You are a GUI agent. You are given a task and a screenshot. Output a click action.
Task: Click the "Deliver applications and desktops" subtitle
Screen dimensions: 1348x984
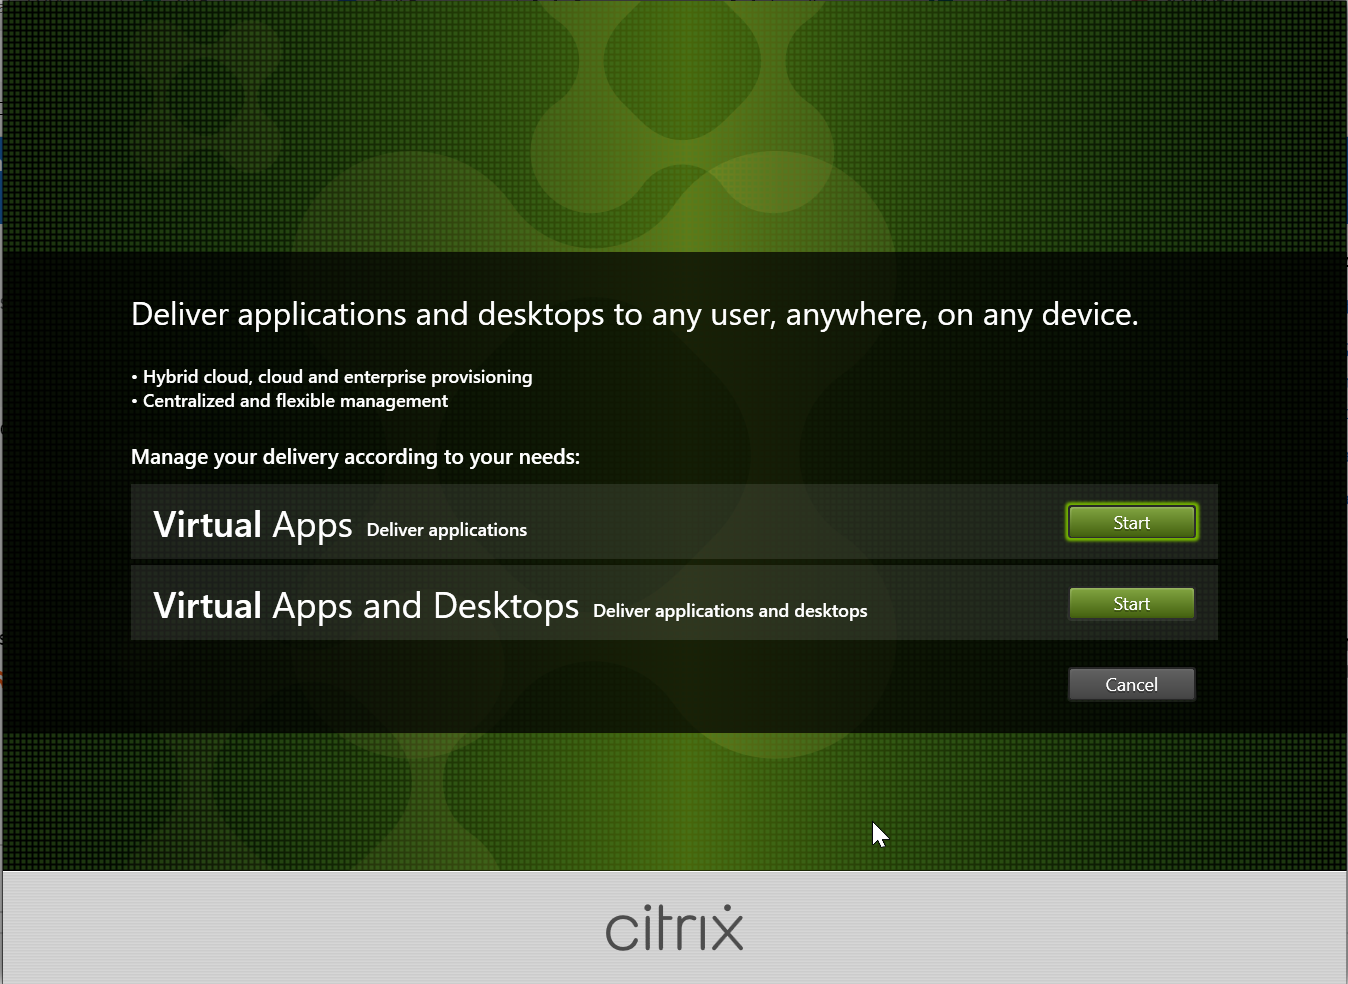pyautogui.click(x=729, y=611)
